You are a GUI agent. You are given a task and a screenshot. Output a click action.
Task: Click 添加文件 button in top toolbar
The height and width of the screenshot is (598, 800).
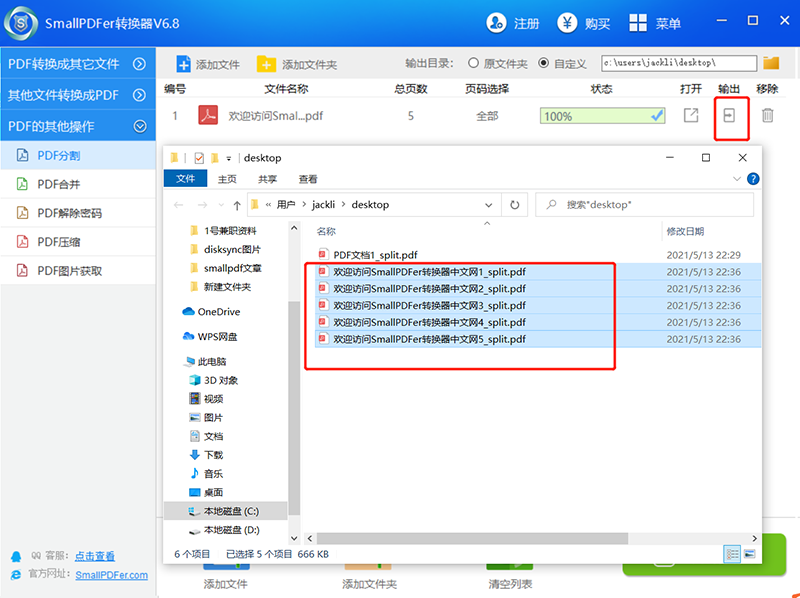tap(208, 64)
